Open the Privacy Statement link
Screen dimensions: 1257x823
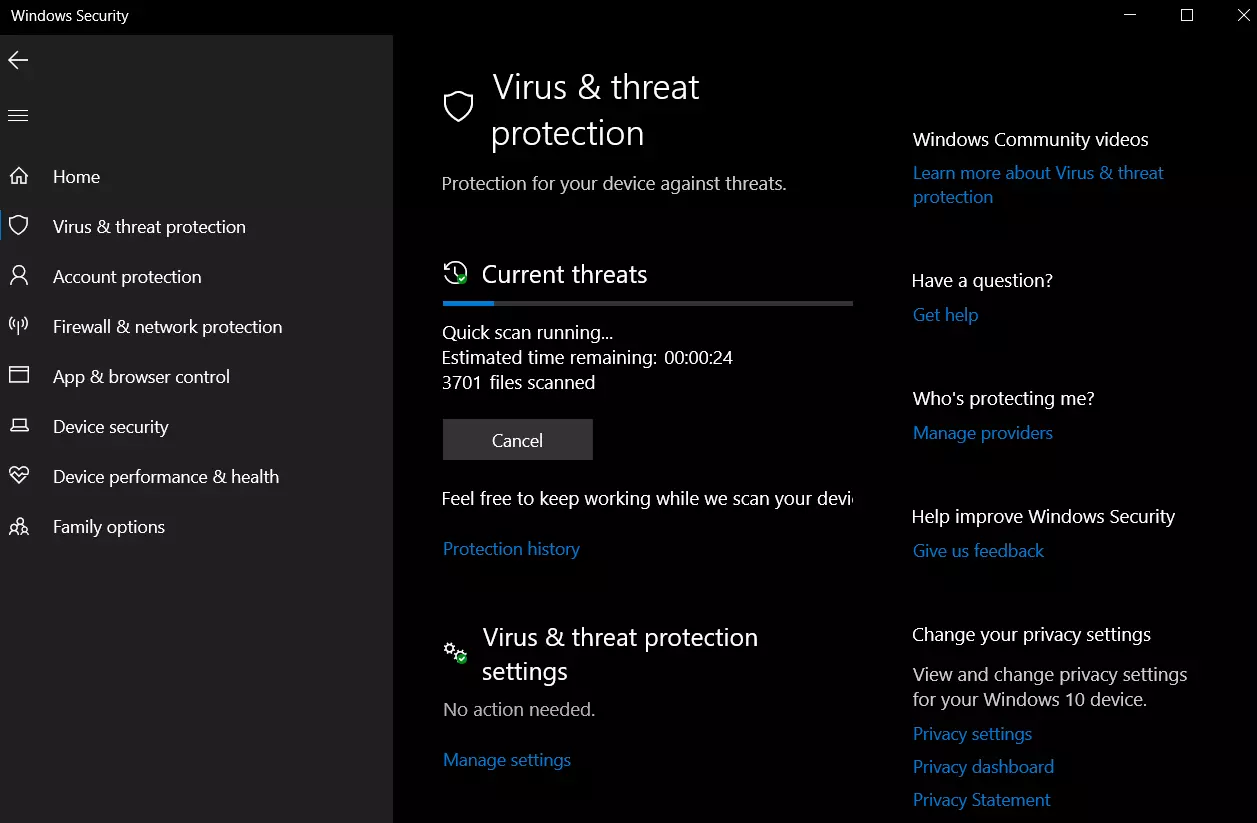coord(981,800)
